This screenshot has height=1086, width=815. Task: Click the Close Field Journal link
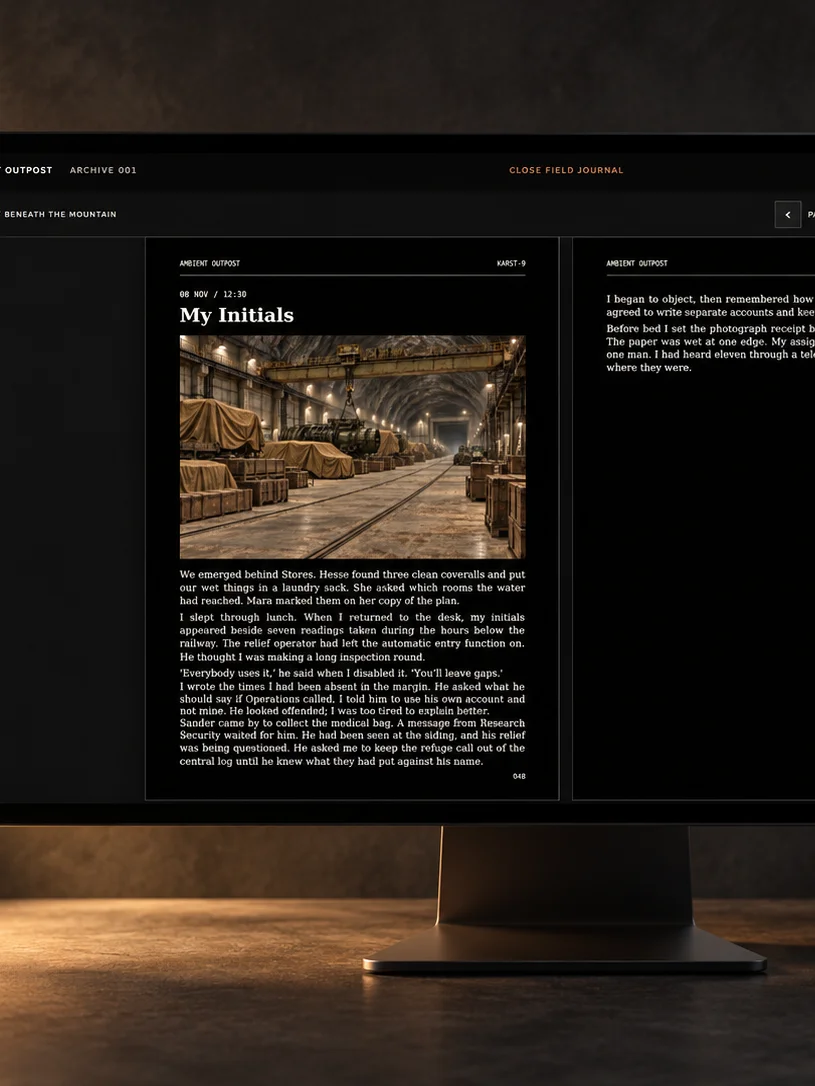point(566,170)
